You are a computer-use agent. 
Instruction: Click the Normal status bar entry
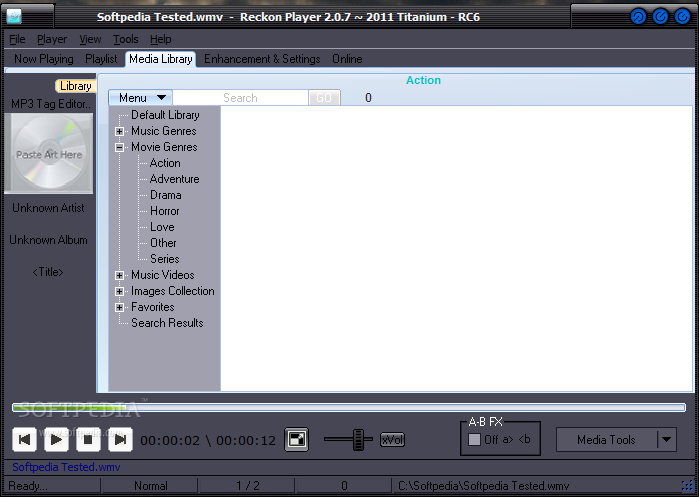point(151,486)
